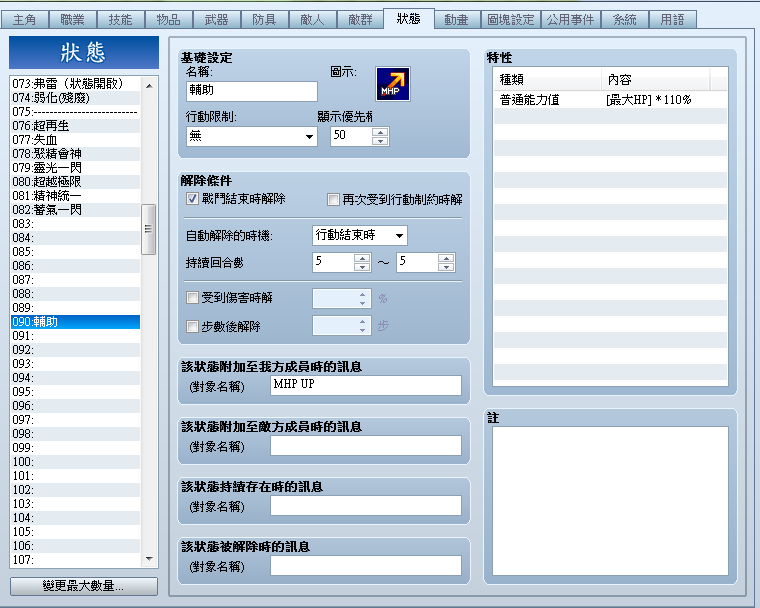Click the enemy-added state message field

366,446
